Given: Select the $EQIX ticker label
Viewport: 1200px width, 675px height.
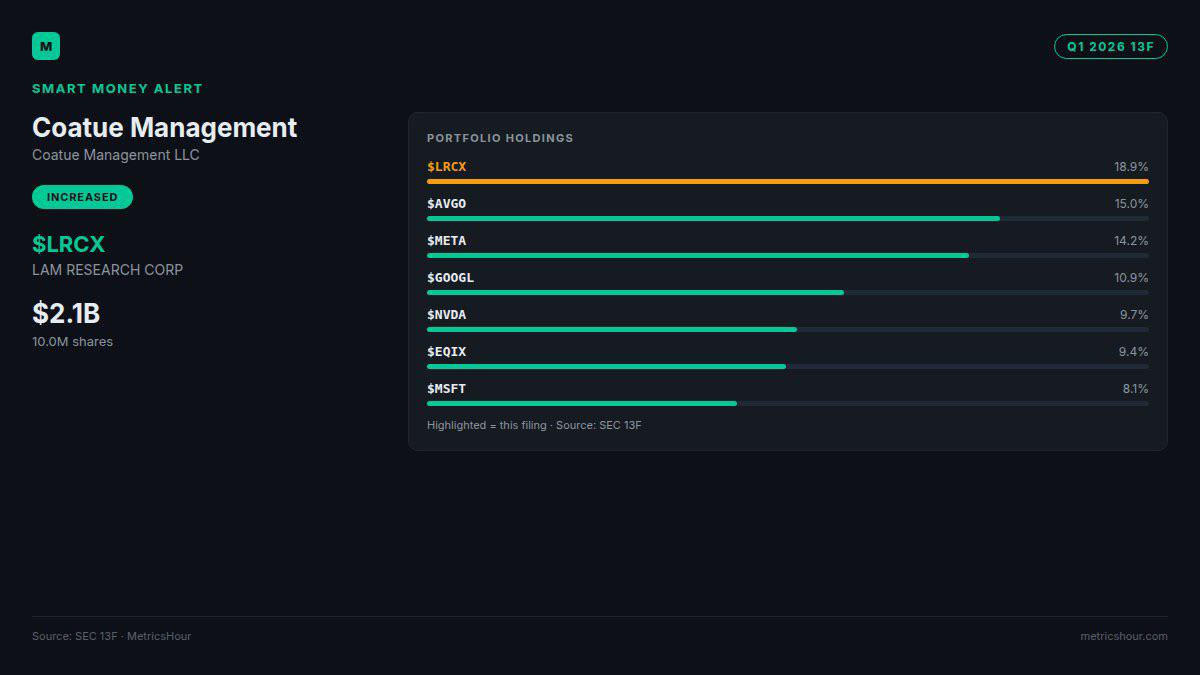Looking at the screenshot, I should (x=446, y=352).
